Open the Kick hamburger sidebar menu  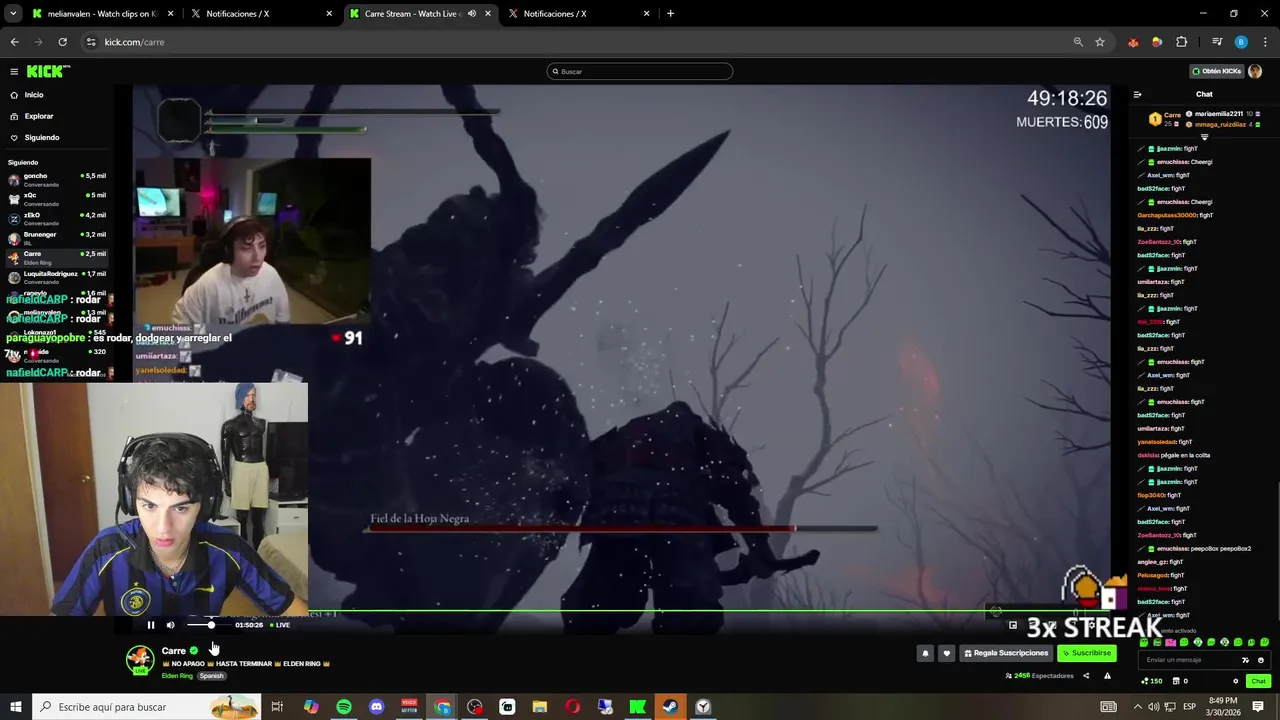(x=14, y=71)
